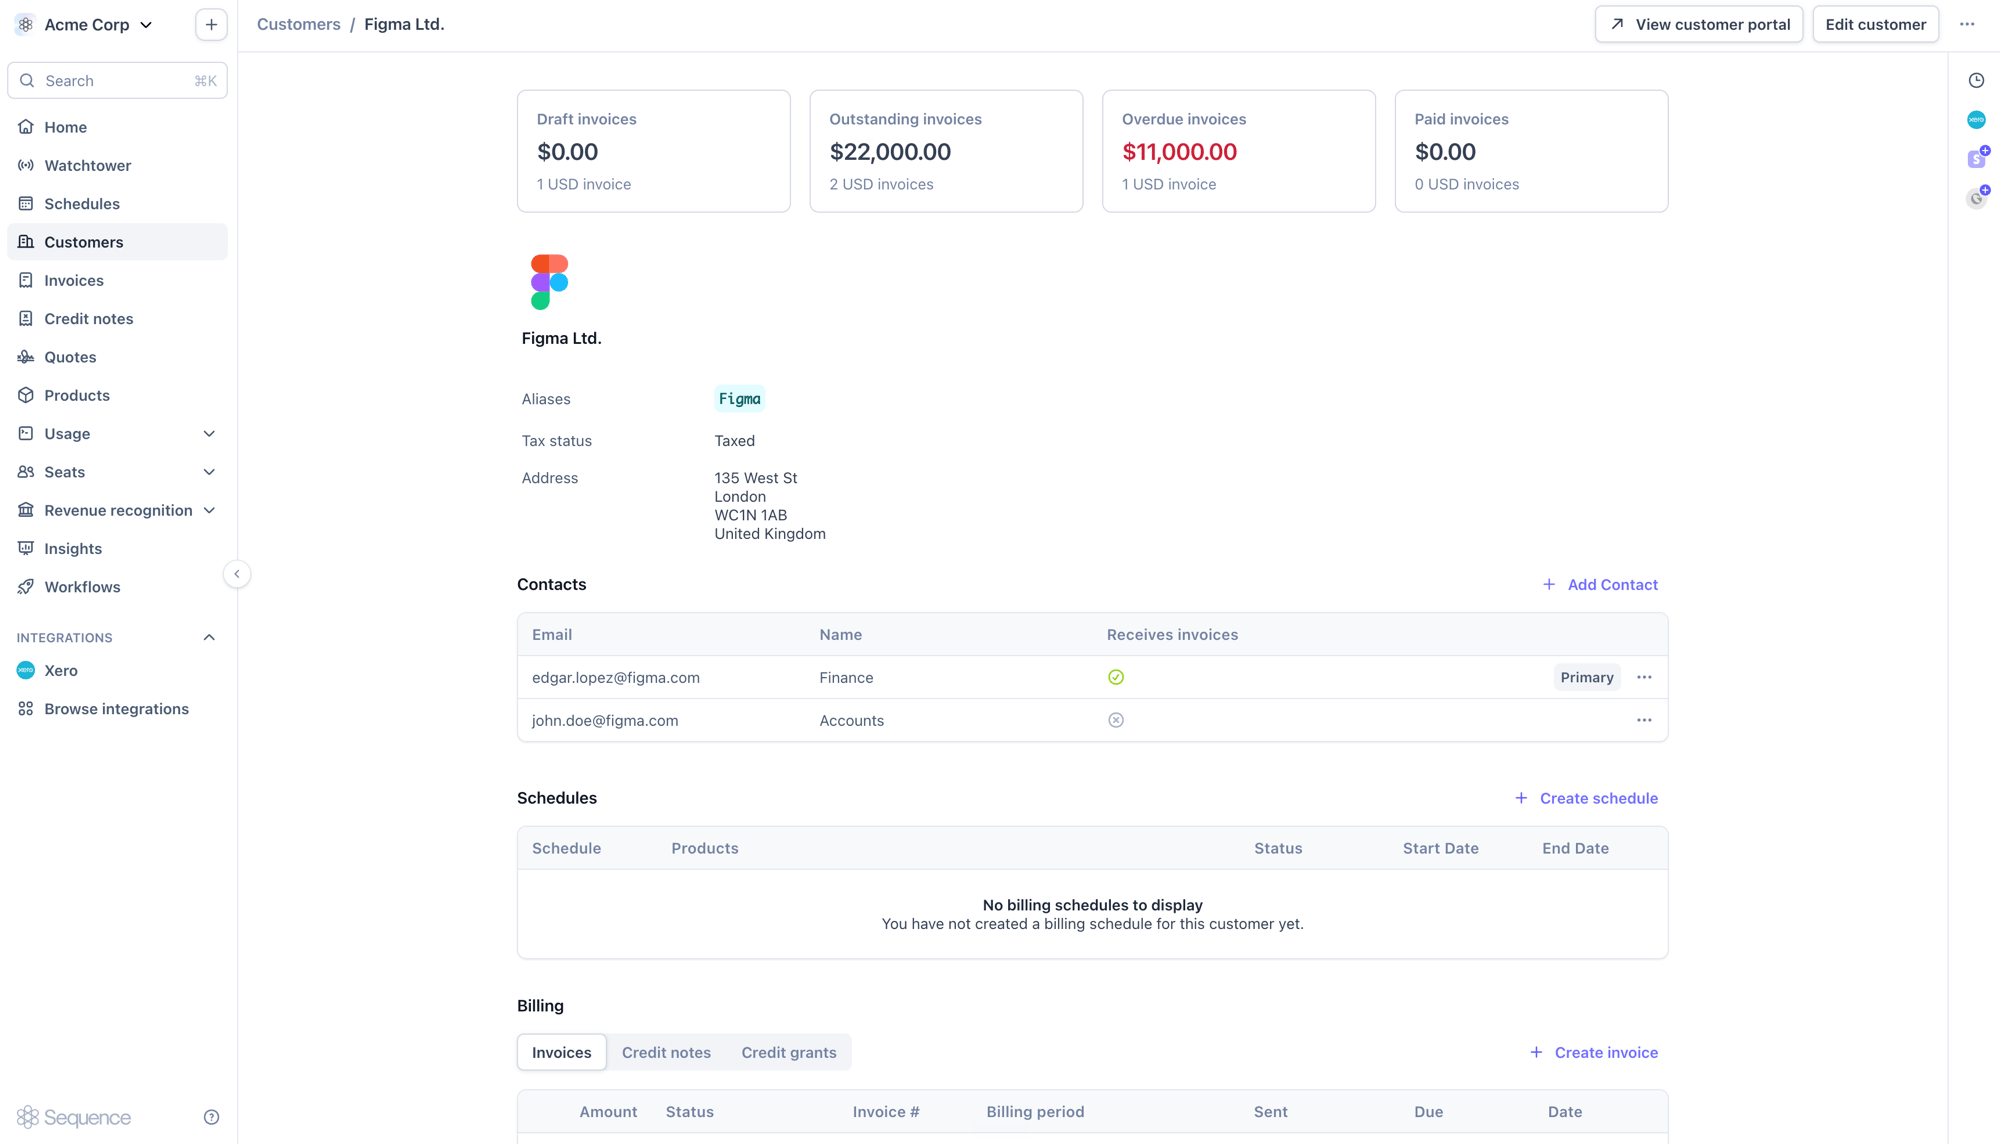The image size is (2000, 1144).
Task: Click the purple integration icon in right rail
Action: [1977, 158]
